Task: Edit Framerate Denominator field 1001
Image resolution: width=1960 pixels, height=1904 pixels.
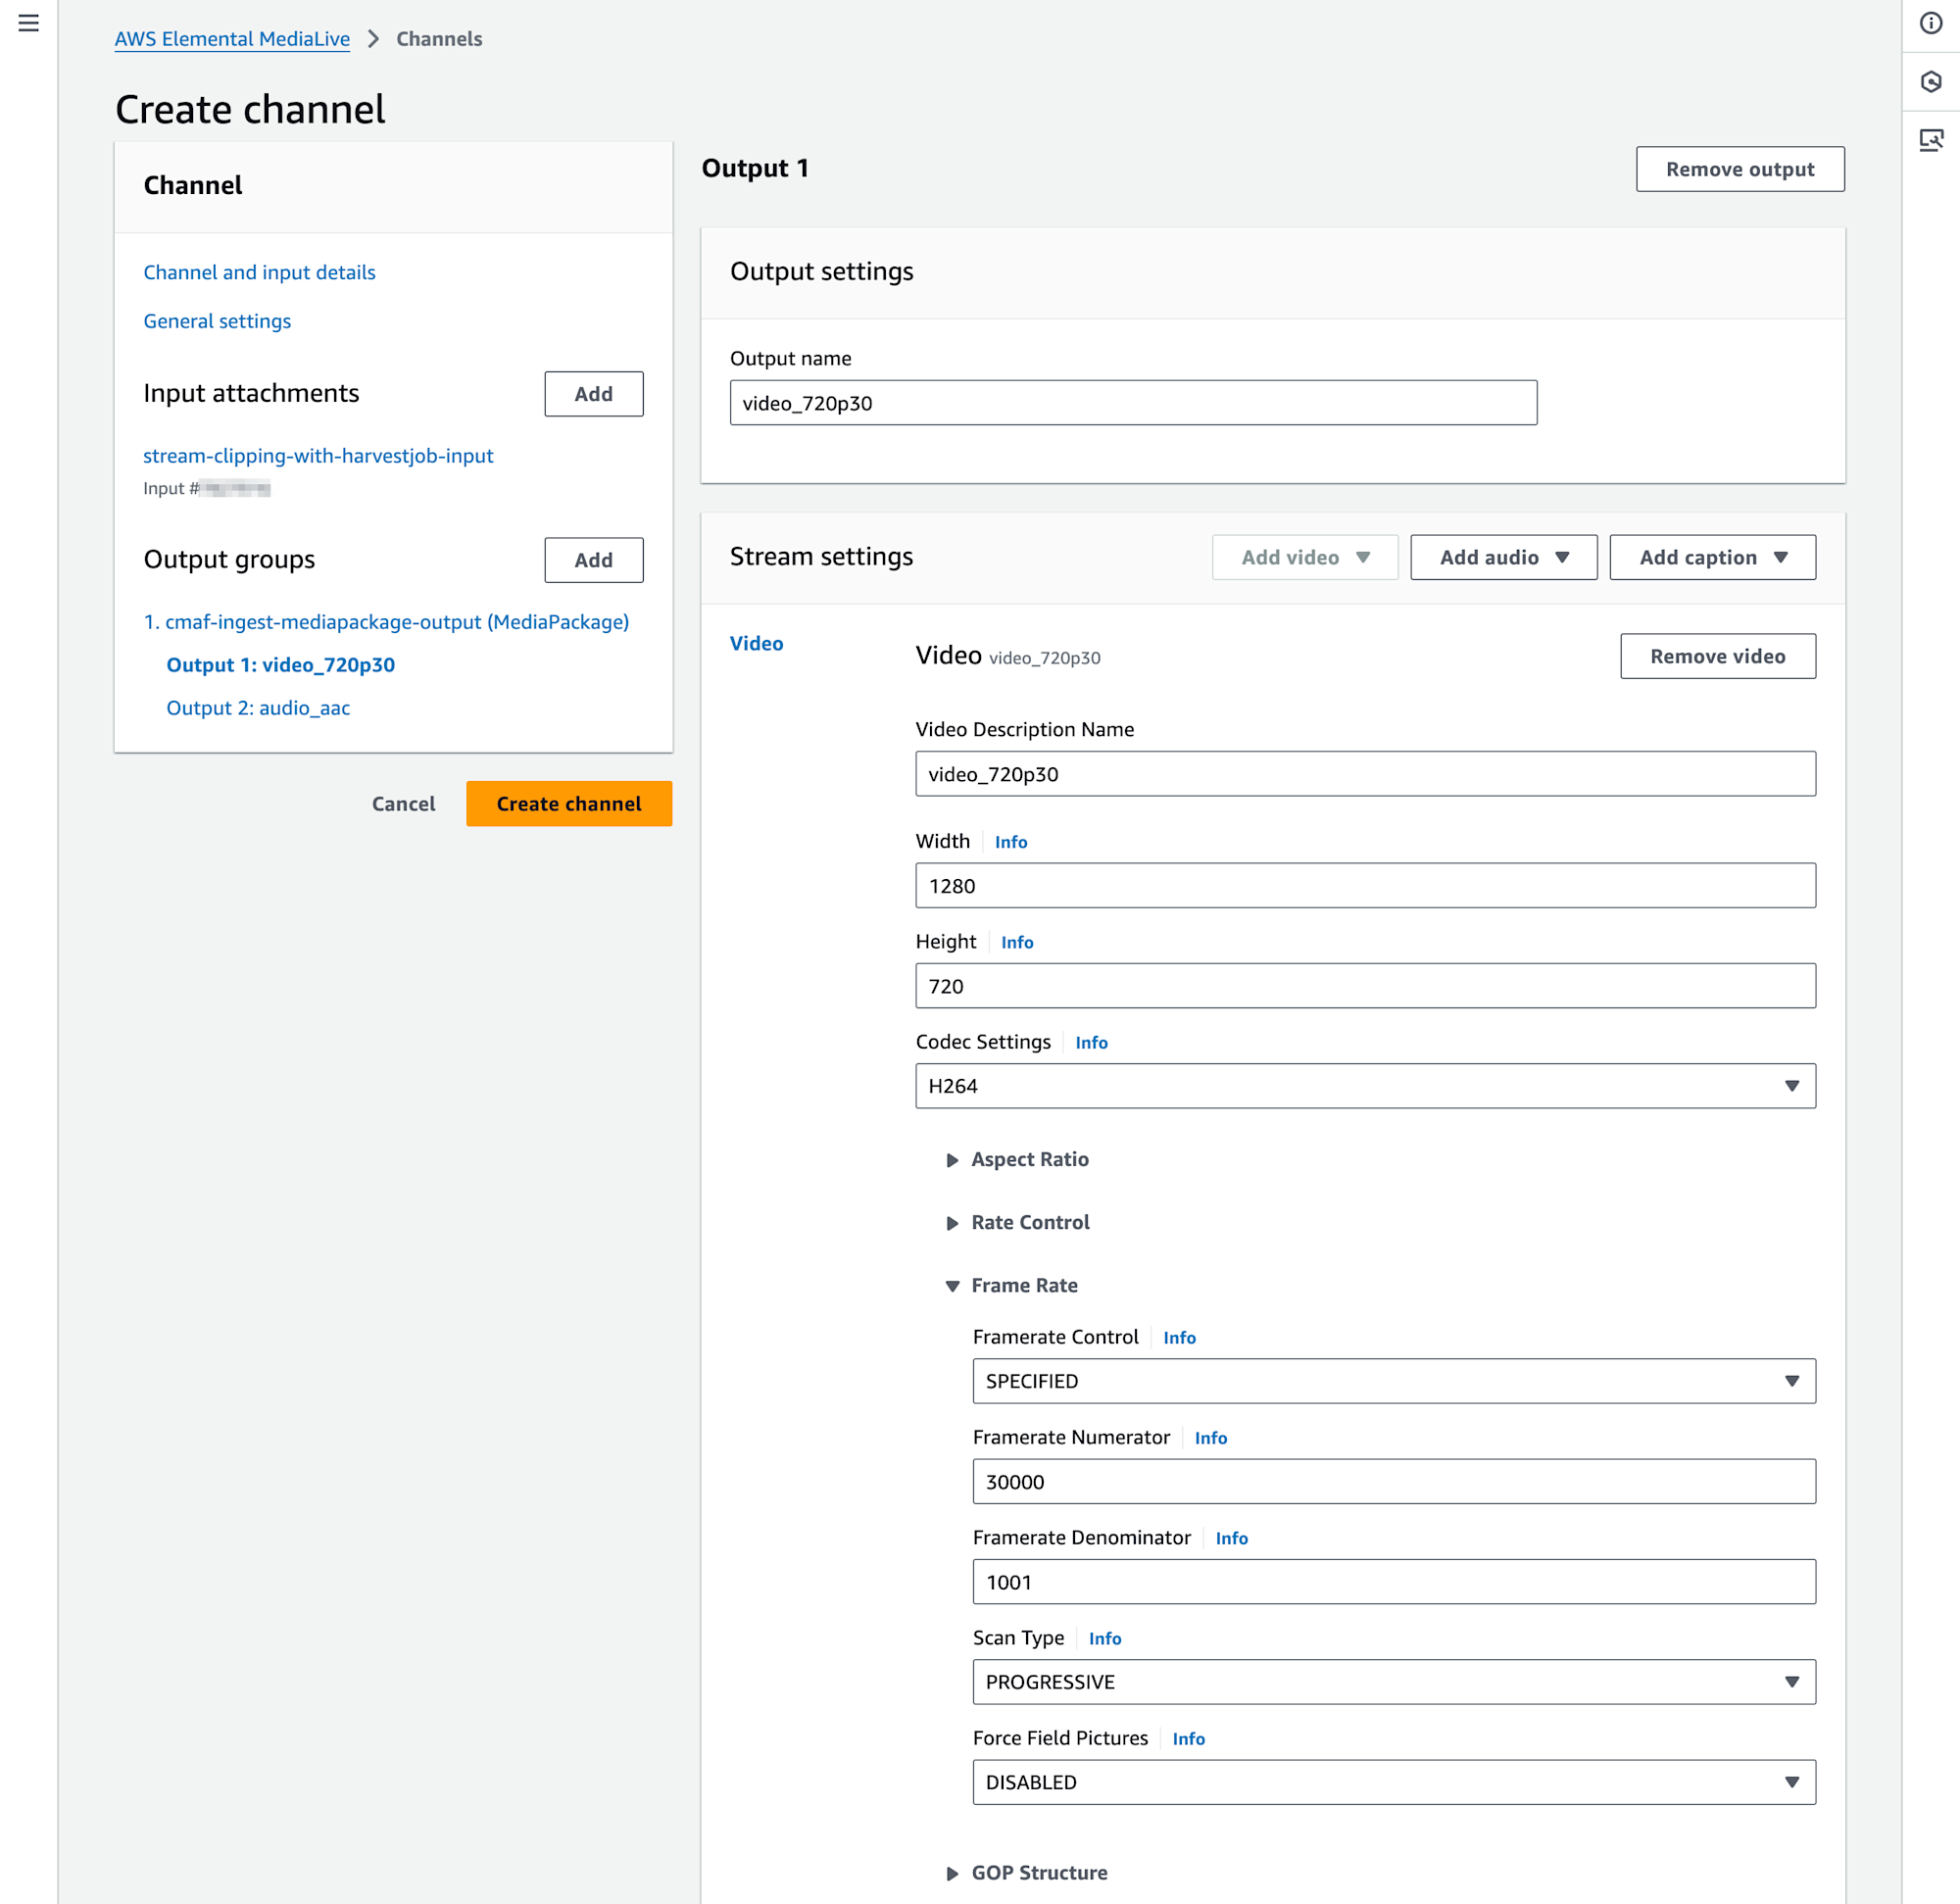Action: coord(1394,1582)
